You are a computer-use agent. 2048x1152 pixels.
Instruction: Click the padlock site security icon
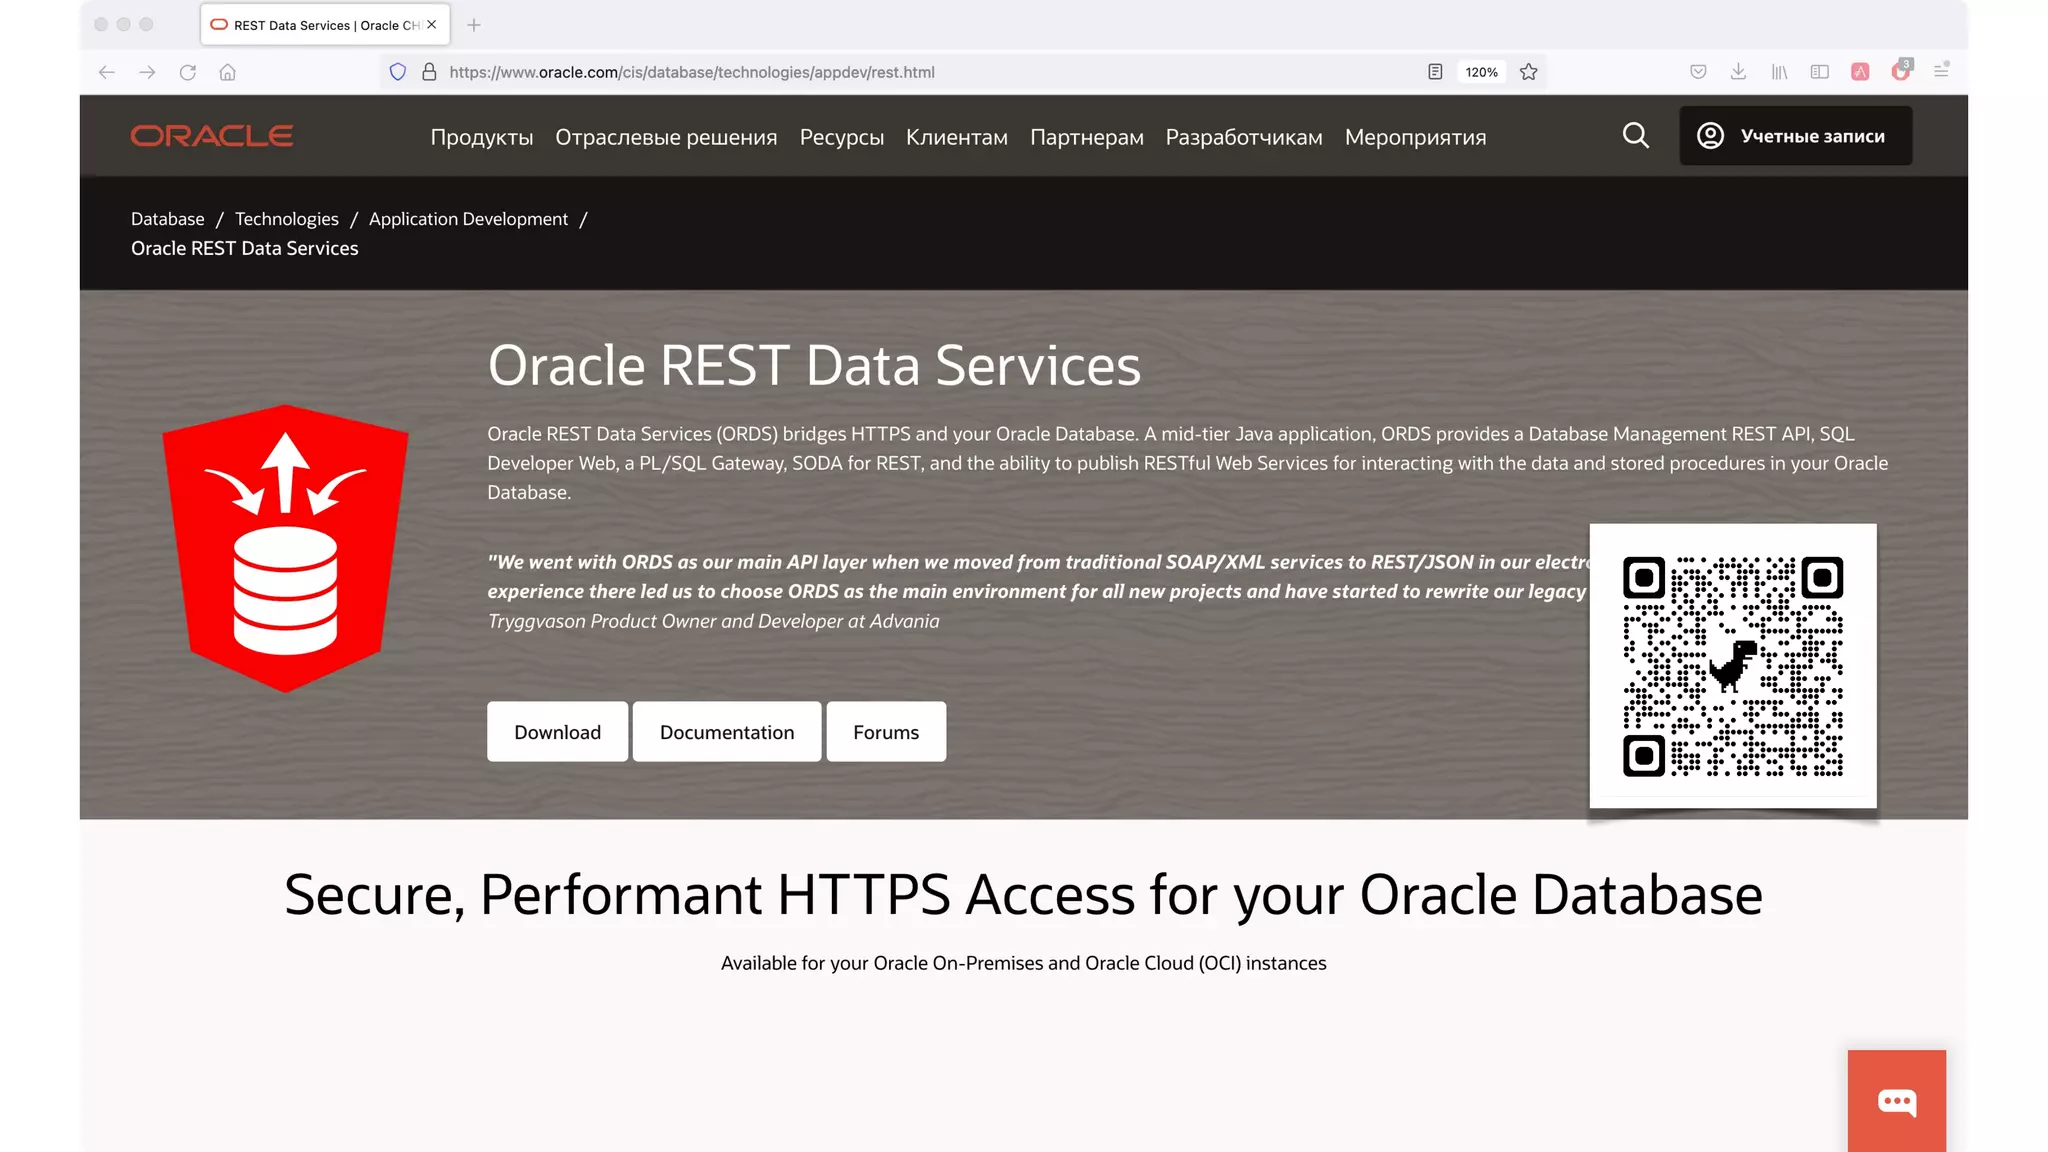[x=429, y=72]
